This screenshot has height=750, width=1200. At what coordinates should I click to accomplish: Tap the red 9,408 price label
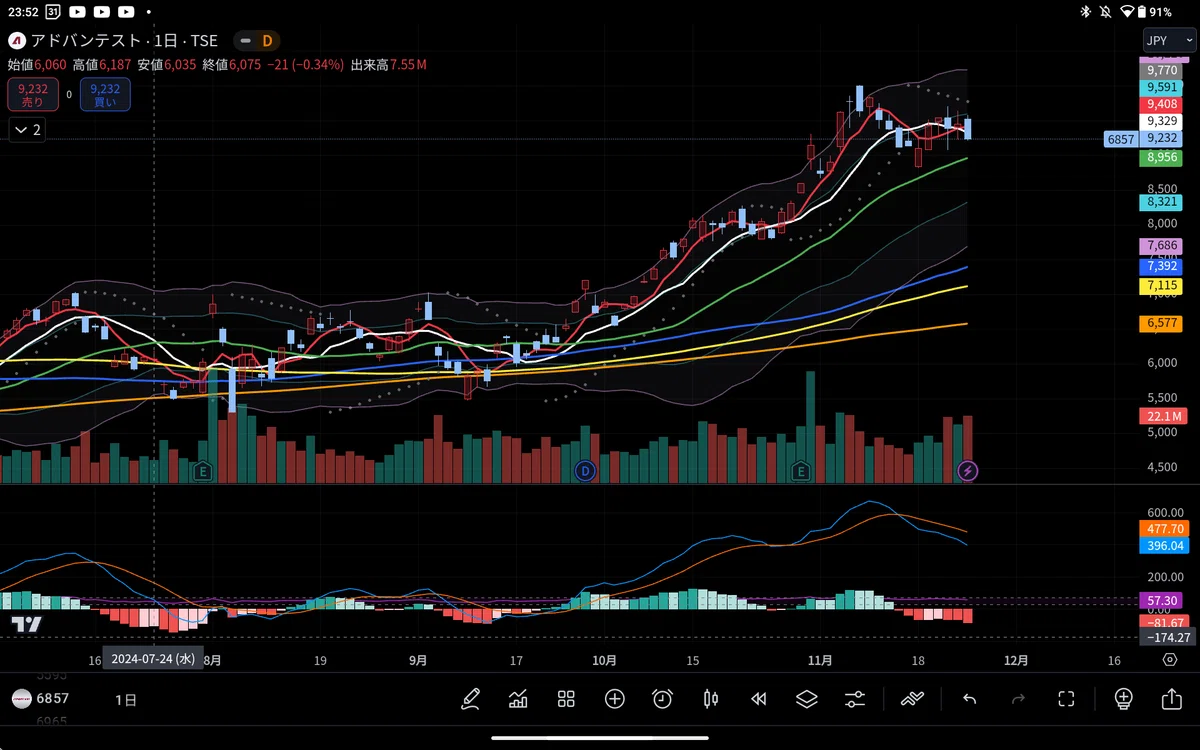(1161, 104)
